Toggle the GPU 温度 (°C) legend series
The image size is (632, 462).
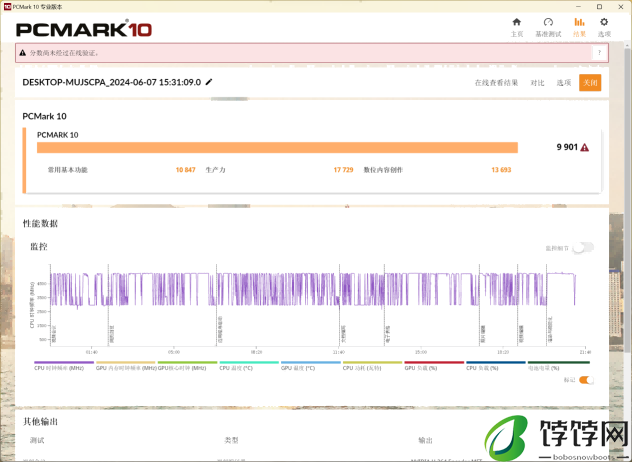pyautogui.click(x=311, y=366)
